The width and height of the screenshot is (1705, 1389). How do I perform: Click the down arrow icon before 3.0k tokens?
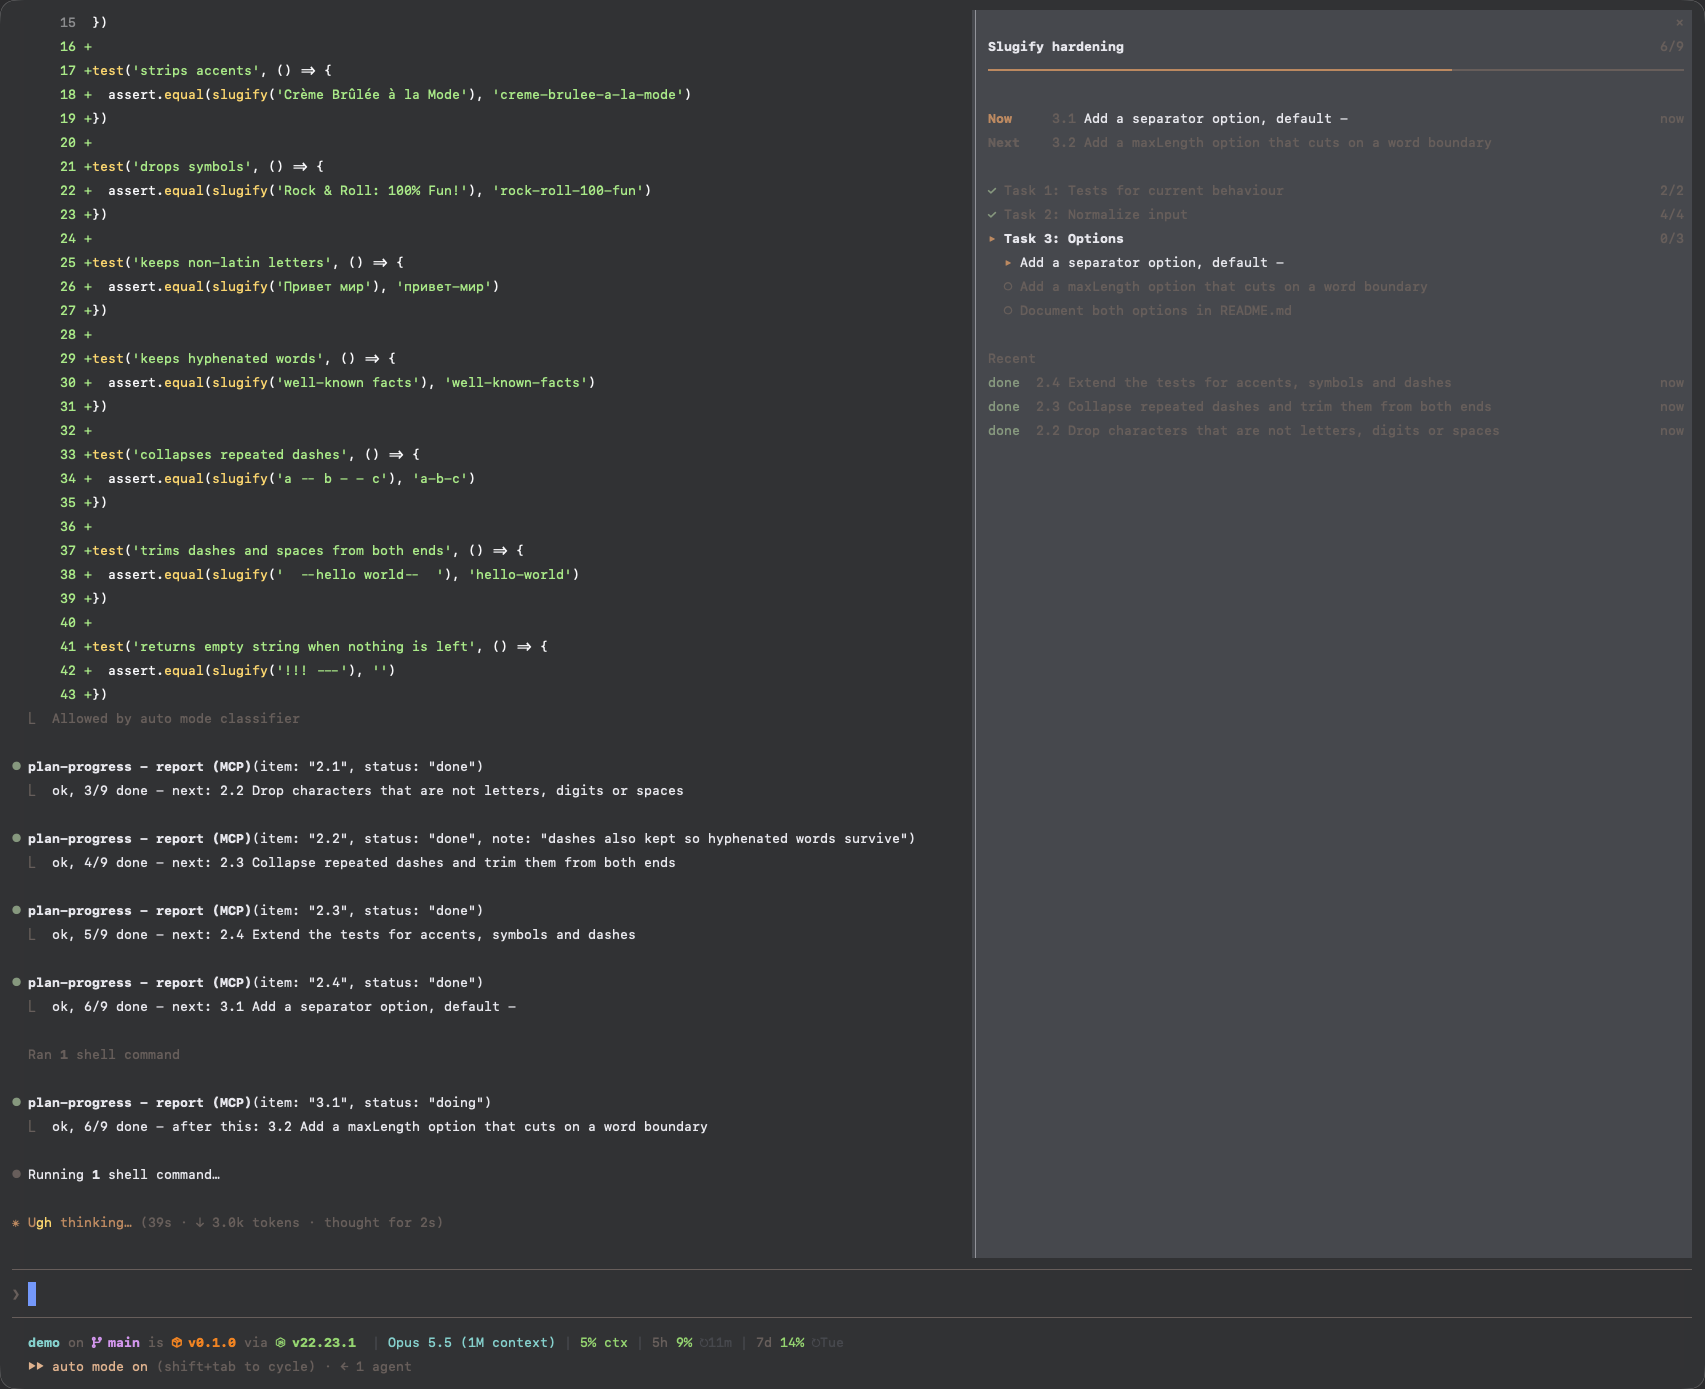click(200, 1223)
